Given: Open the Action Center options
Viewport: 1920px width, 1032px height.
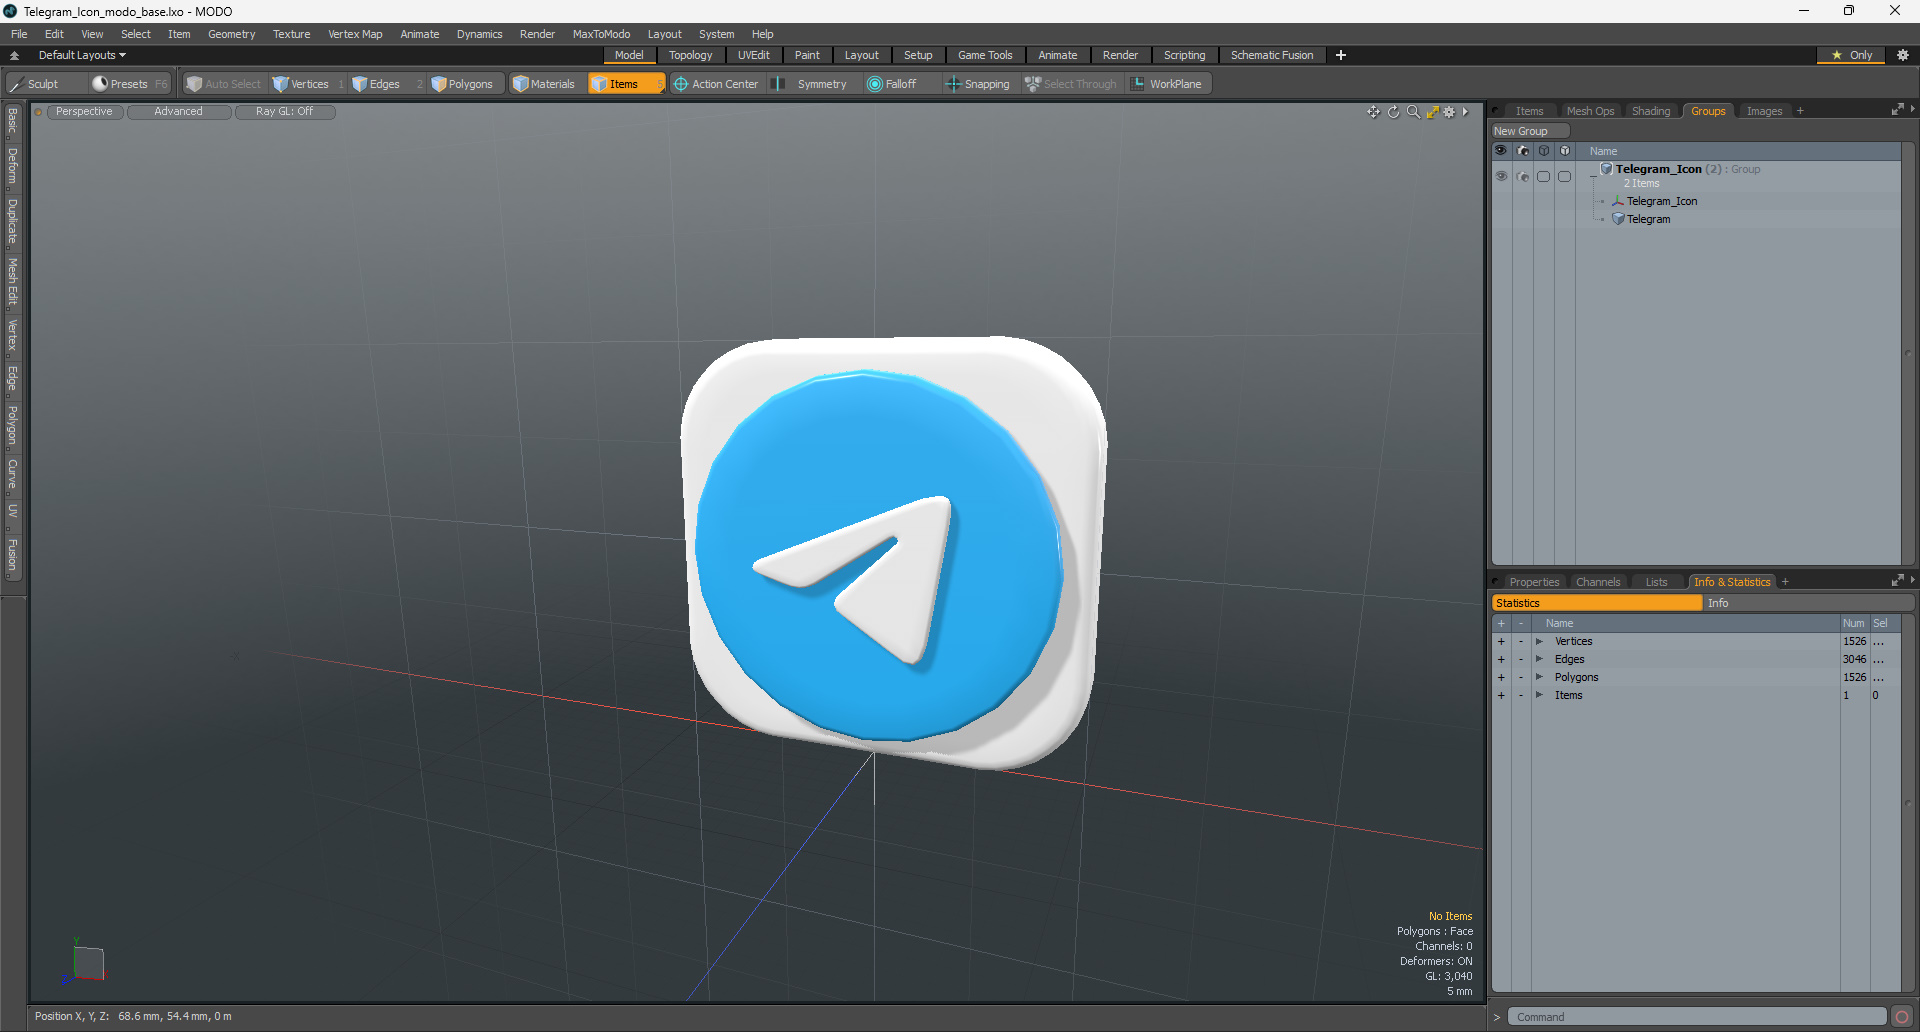Looking at the screenshot, I should (716, 84).
